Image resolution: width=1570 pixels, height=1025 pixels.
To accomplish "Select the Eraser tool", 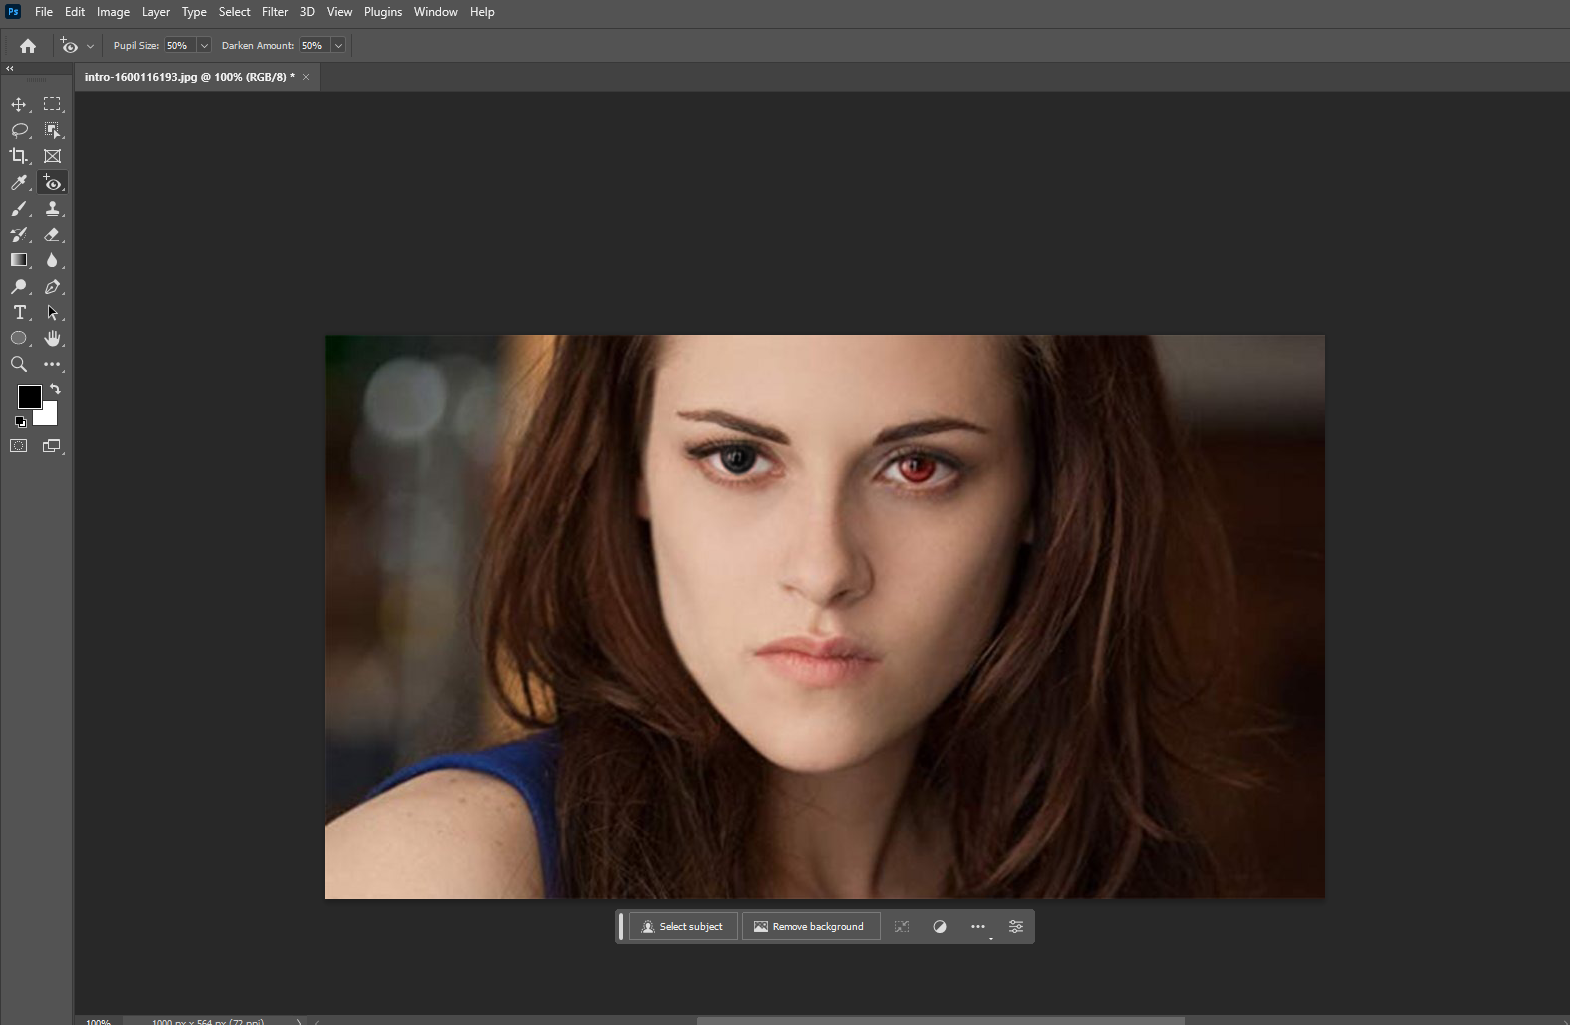I will 53,235.
